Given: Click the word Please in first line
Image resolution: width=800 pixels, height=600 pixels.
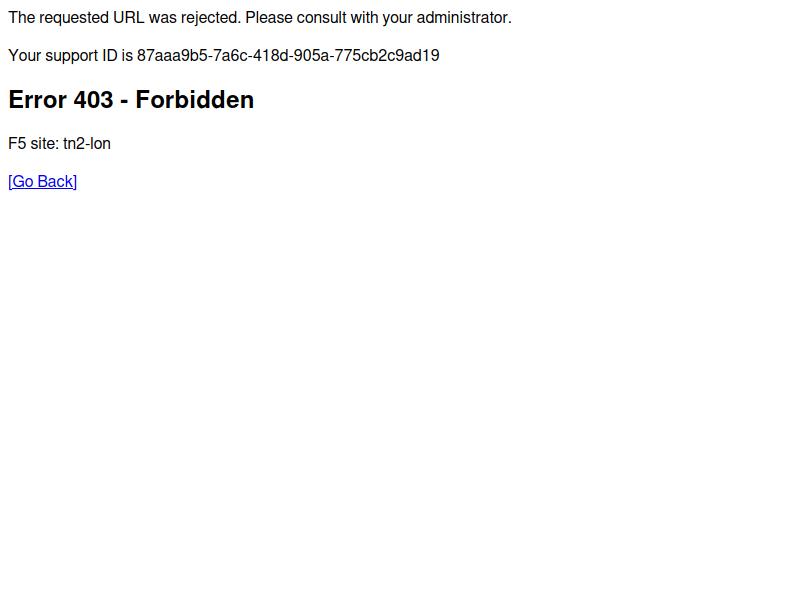Looking at the screenshot, I should [x=269, y=18].
